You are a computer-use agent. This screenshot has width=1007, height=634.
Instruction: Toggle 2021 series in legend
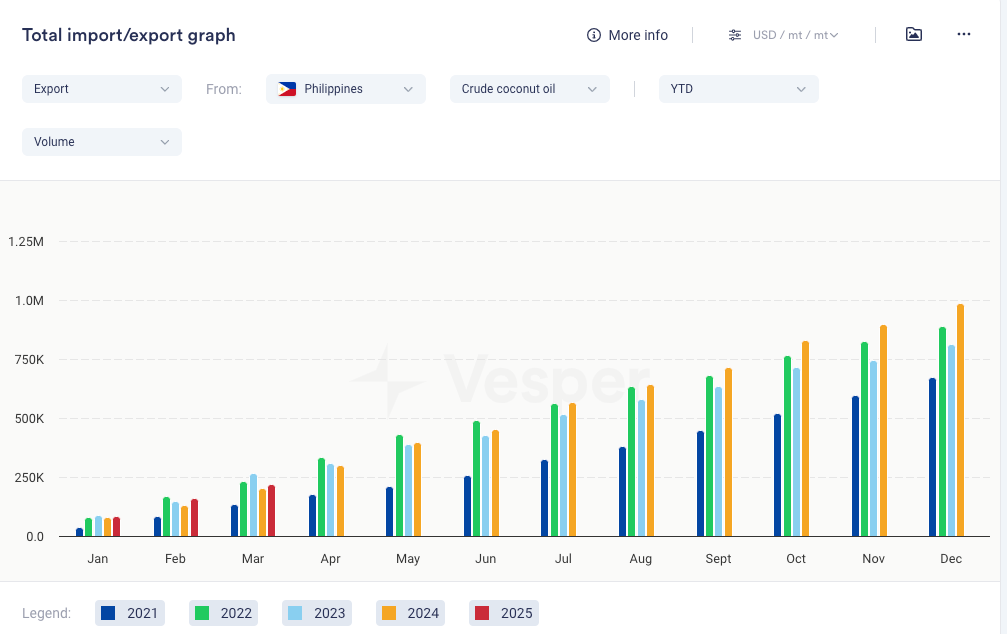pyautogui.click(x=130, y=613)
